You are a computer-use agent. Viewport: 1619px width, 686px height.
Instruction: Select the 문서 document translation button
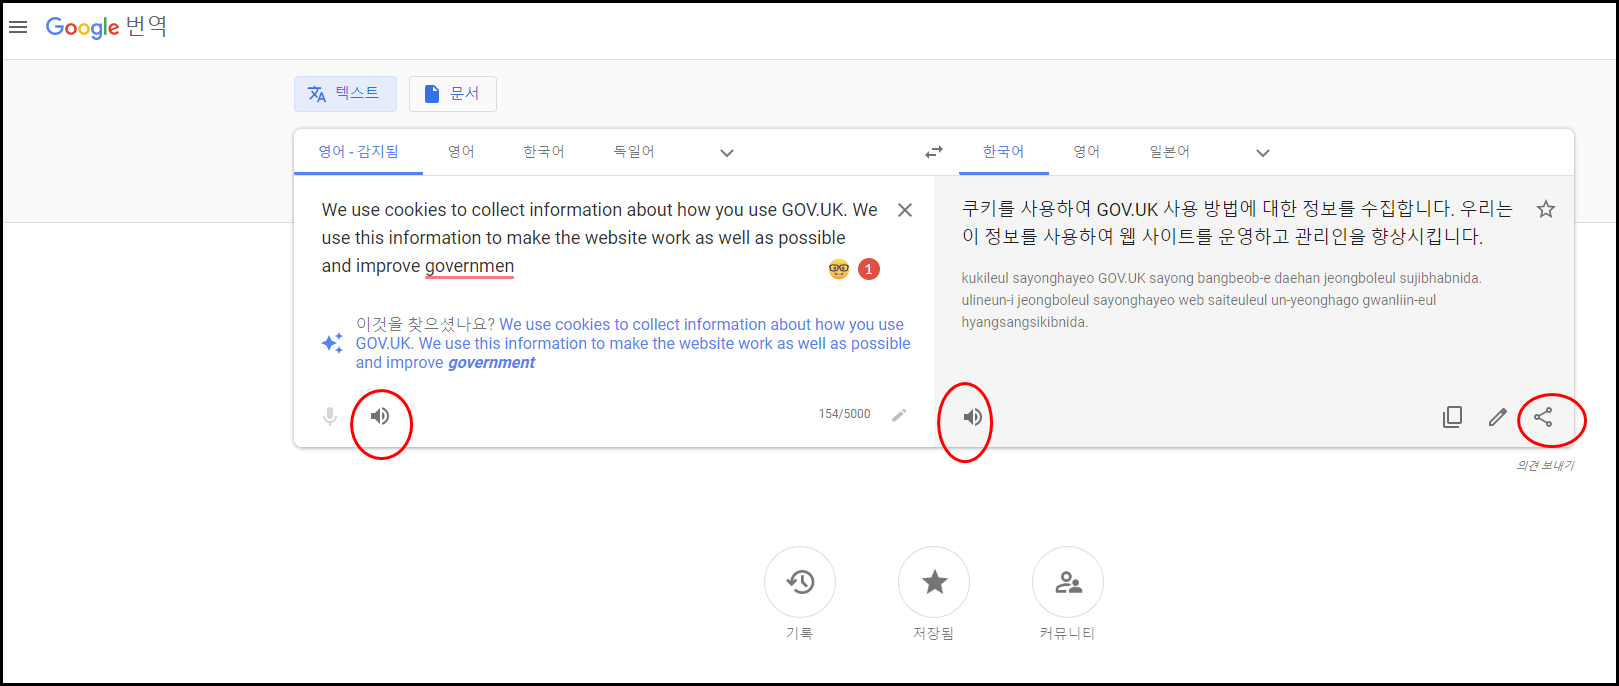452,94
